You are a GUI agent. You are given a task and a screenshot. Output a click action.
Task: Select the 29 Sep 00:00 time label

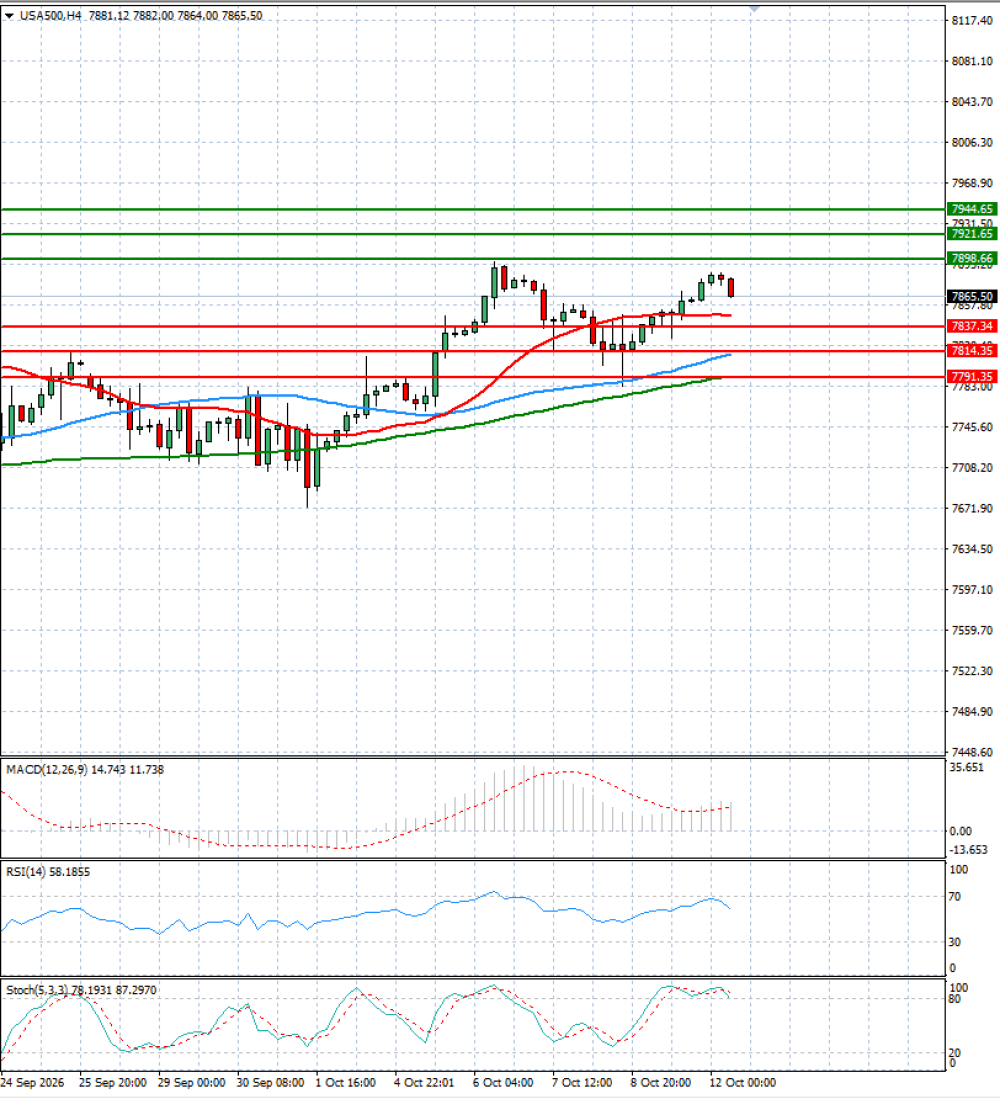click(x=192, y=1082)
